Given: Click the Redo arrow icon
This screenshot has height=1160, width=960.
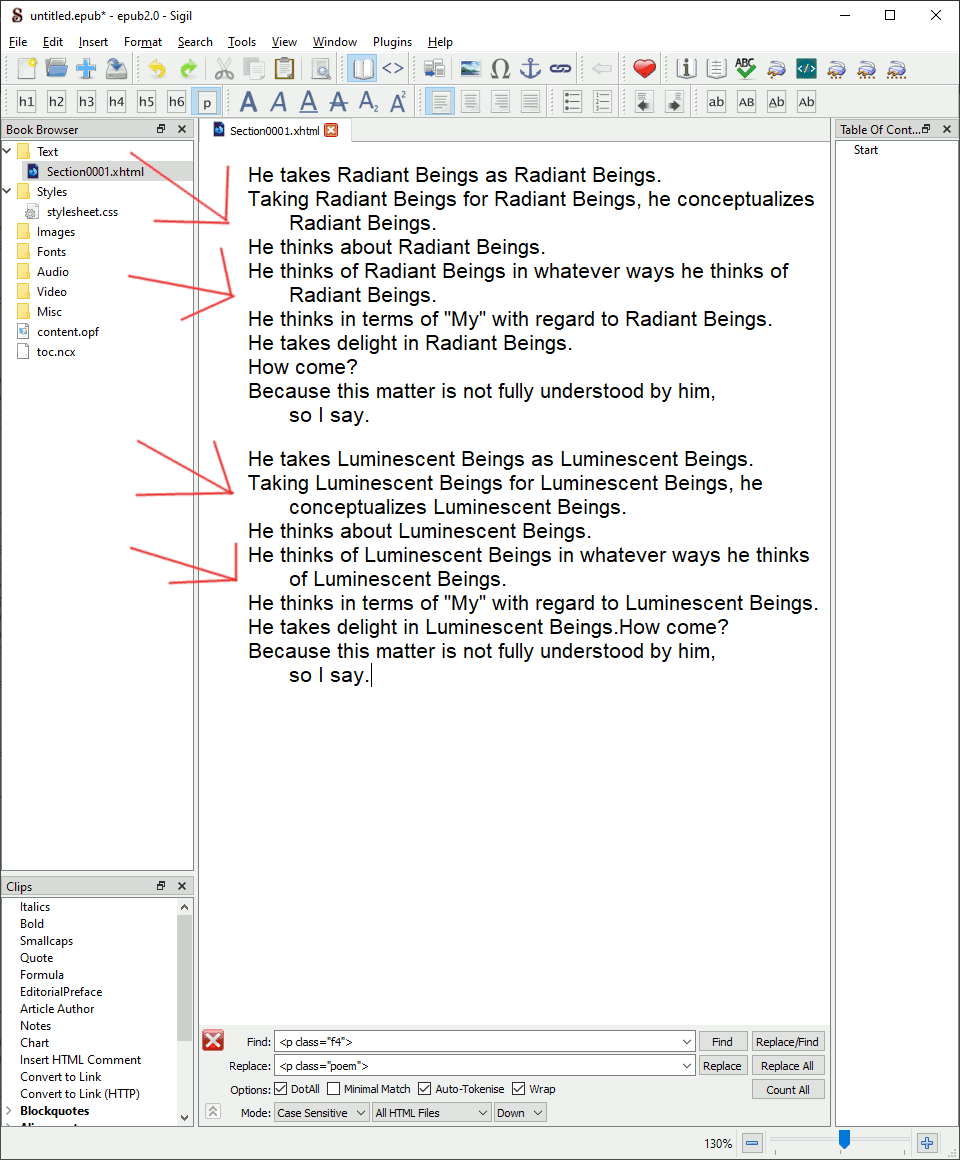Looking at the screenshot, I should click(188, 69).
